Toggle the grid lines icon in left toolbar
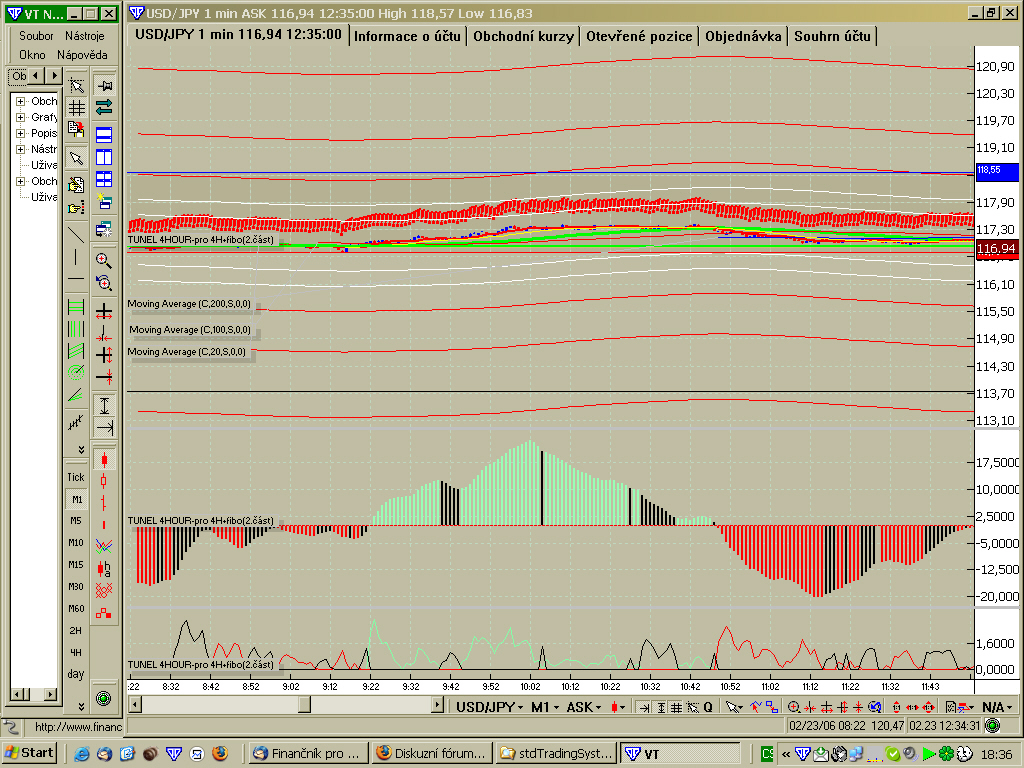The width and height of the screenshot is (1024, 768). 76,108
